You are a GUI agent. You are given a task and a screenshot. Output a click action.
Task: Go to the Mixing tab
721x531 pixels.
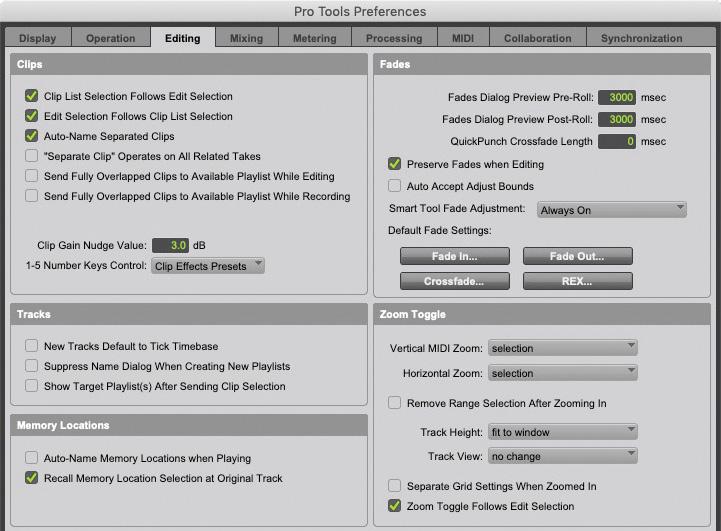(x=246, y=38)
